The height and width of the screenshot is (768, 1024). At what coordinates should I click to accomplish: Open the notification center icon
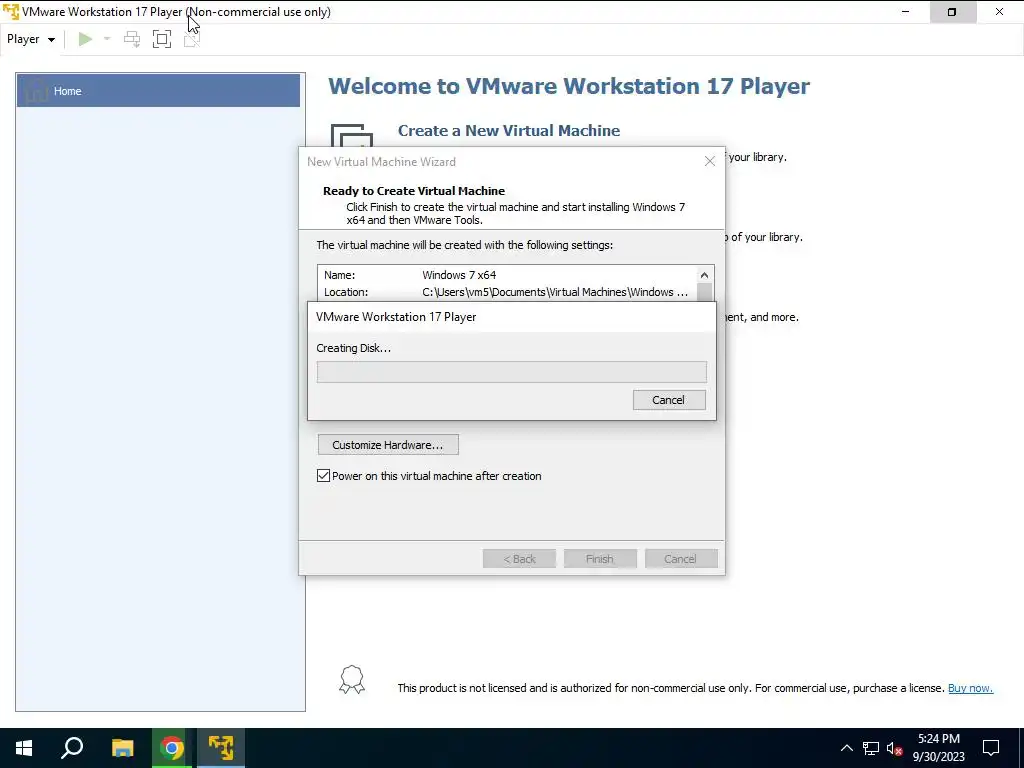coord(991,748)
